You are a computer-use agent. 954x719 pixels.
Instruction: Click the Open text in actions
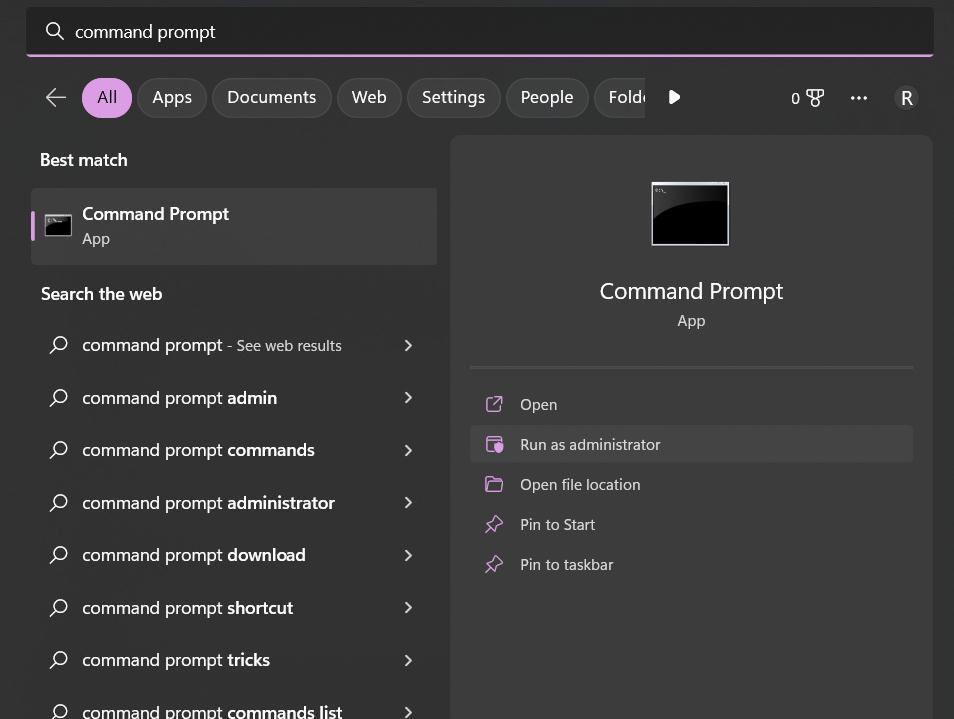(538, 405)
